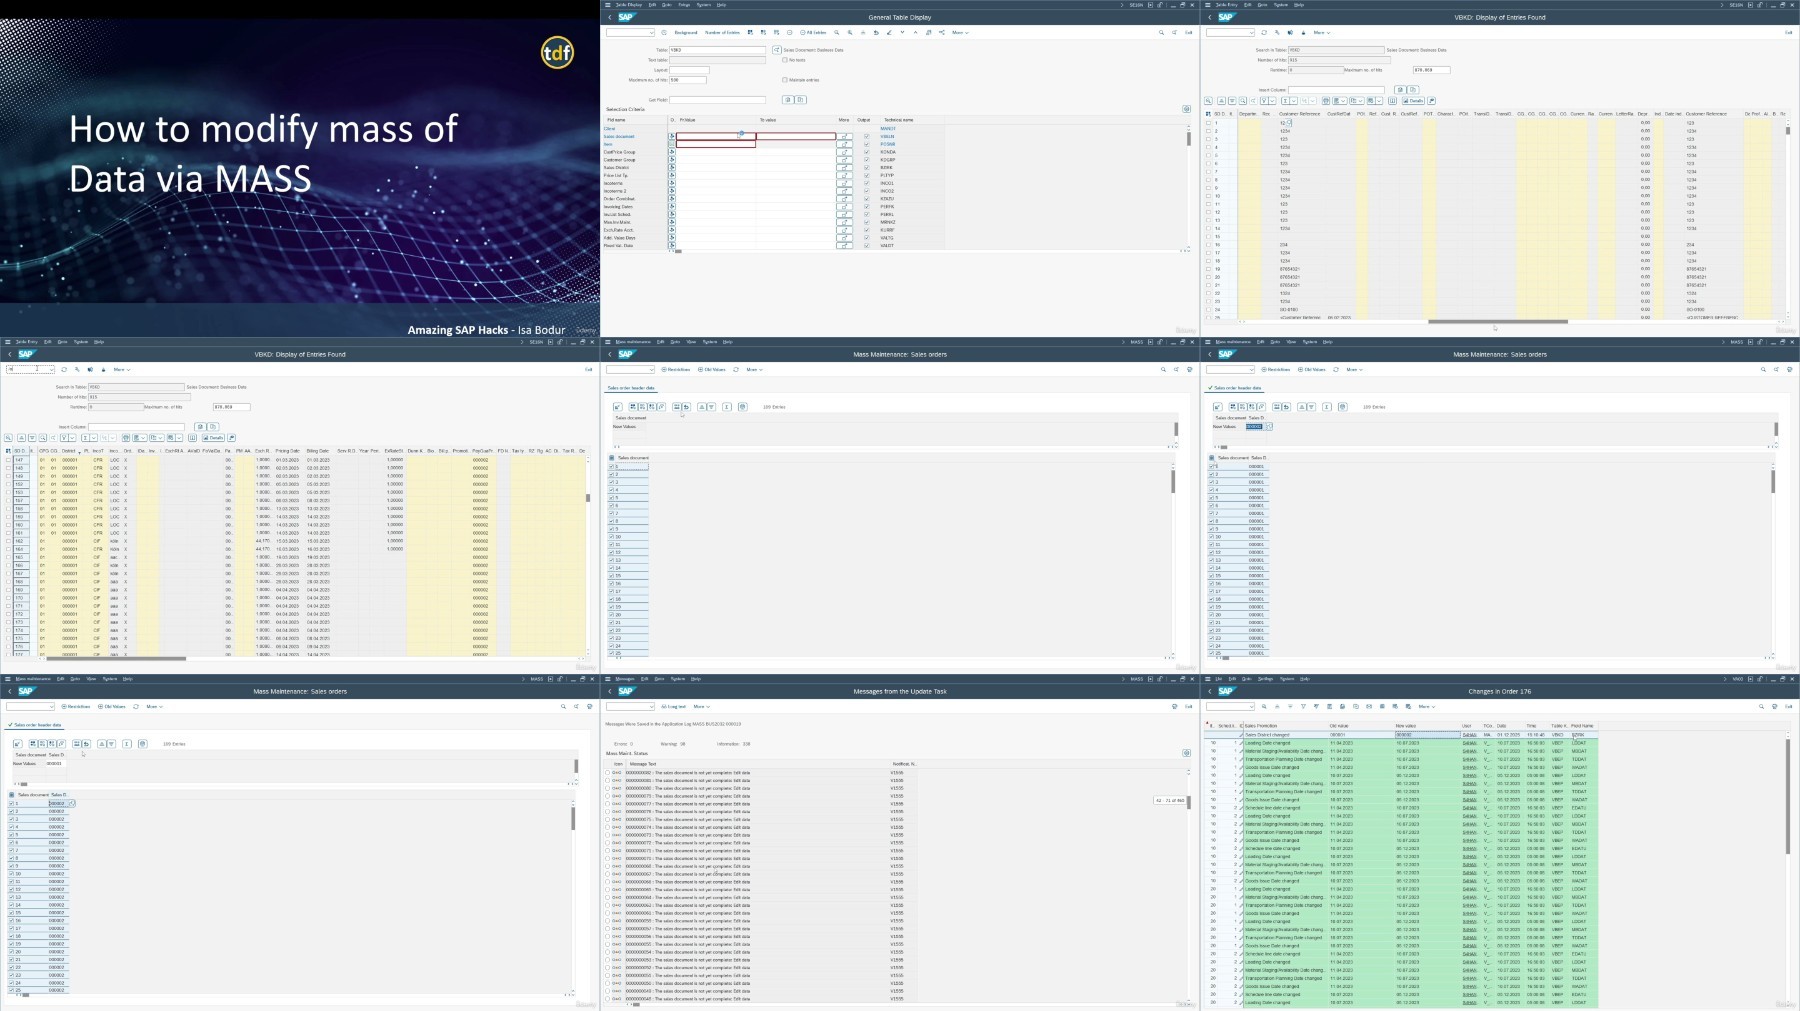This screenshot has height=1011, width=1800.
Task: Toggle the Output checkbox for KONDA row
Action: (x=867, y=152)
